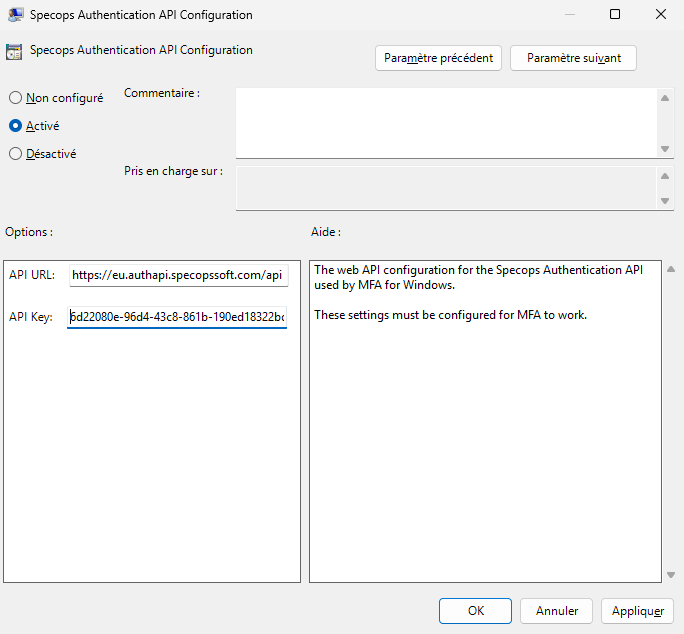Screen dimensions: 684x634
Task: Focus the API URL input field
Action: (x=178, y=275)
